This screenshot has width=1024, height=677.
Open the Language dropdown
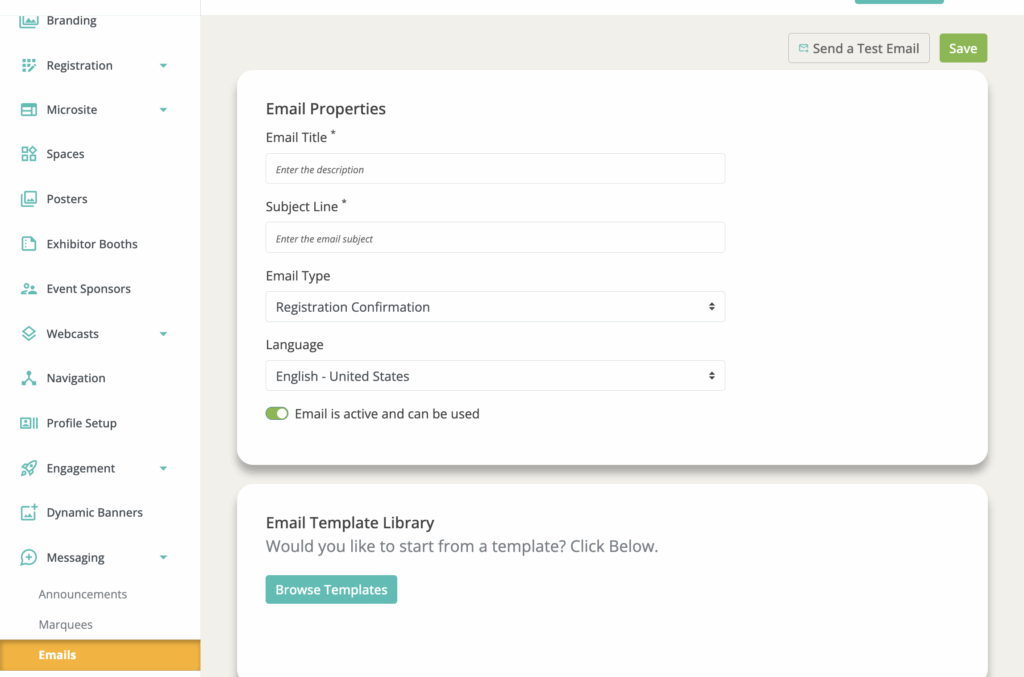[x=495, y=376]
